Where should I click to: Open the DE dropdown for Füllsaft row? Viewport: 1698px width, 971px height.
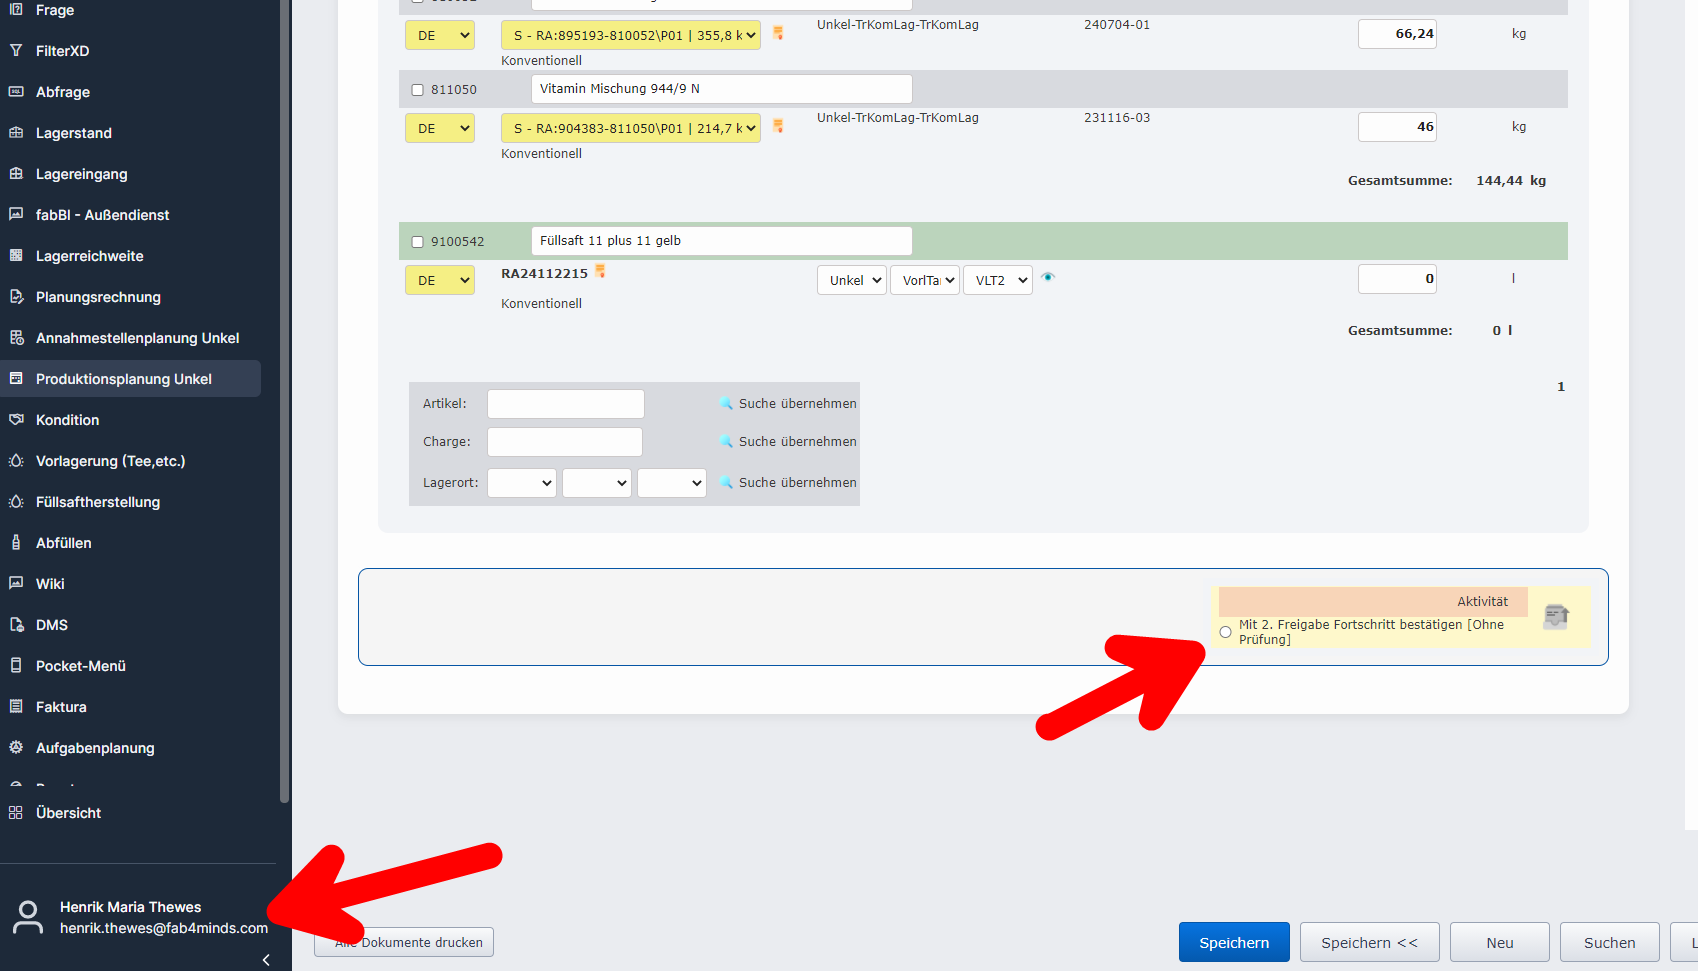coord(440,280)
